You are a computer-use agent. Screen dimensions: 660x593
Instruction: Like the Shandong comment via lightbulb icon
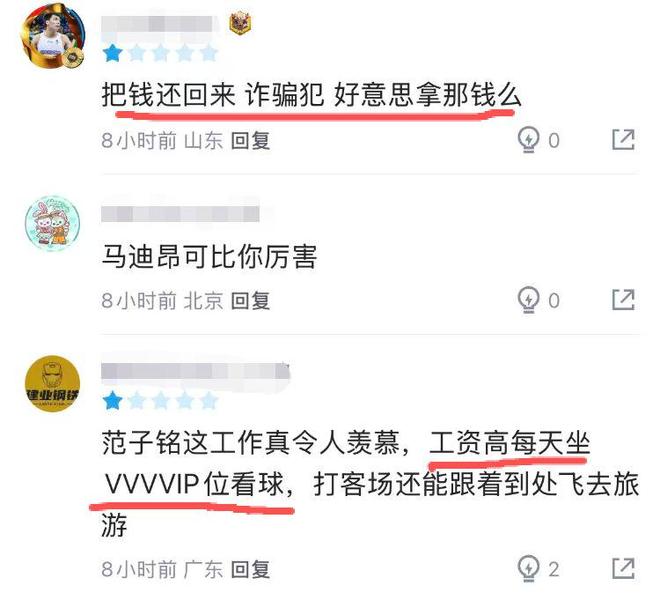pyautogui.click(x=528, y=139)
